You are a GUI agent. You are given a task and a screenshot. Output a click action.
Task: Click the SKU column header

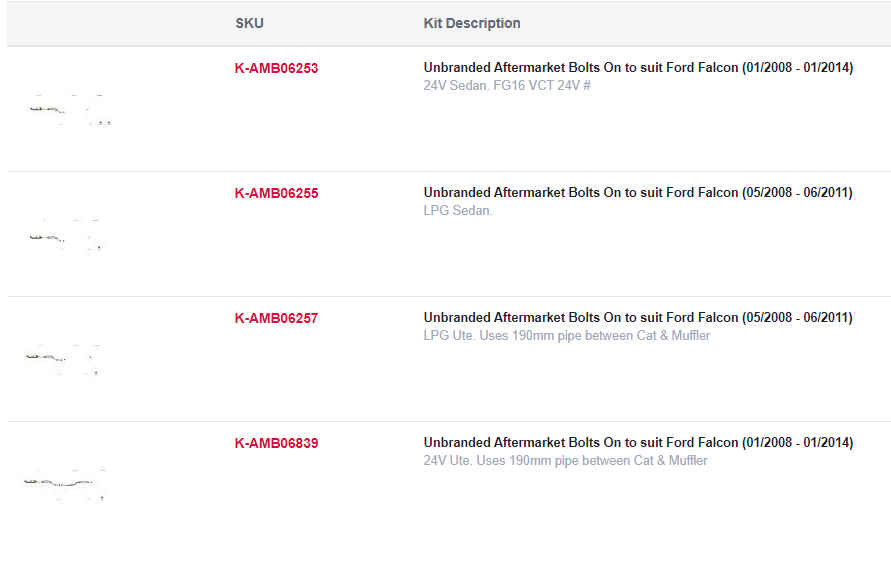pos(249,23)
